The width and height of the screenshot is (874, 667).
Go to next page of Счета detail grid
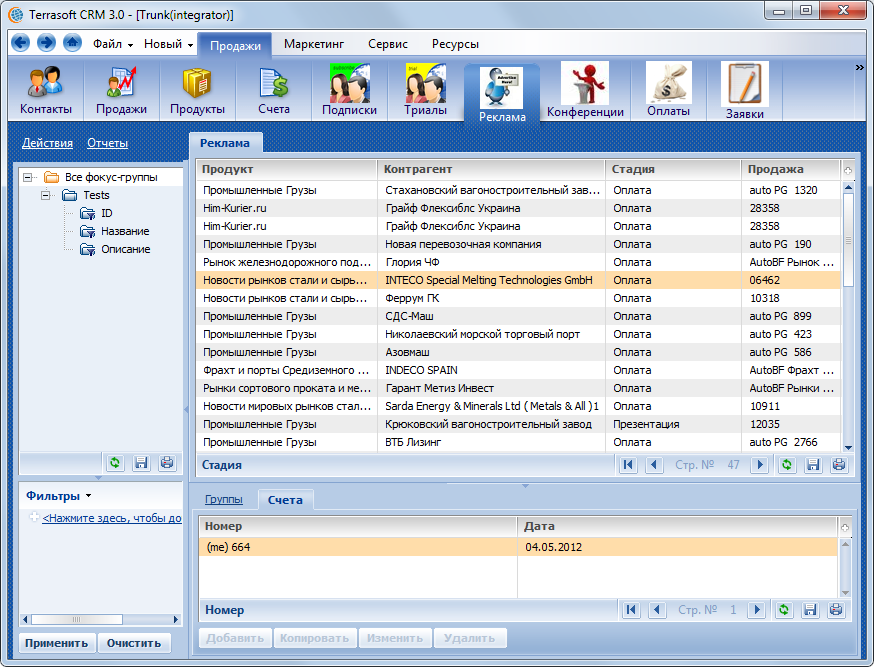pyautogui.click(x=756, y=610)
